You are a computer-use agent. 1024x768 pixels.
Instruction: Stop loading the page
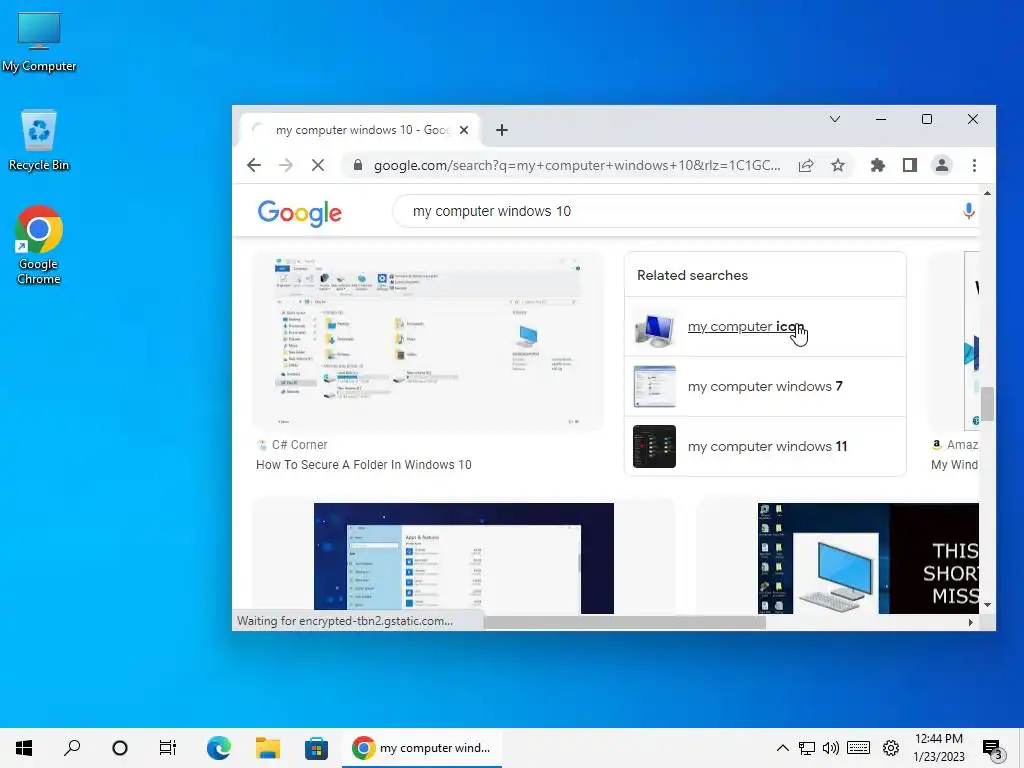(x=318, y=165)
